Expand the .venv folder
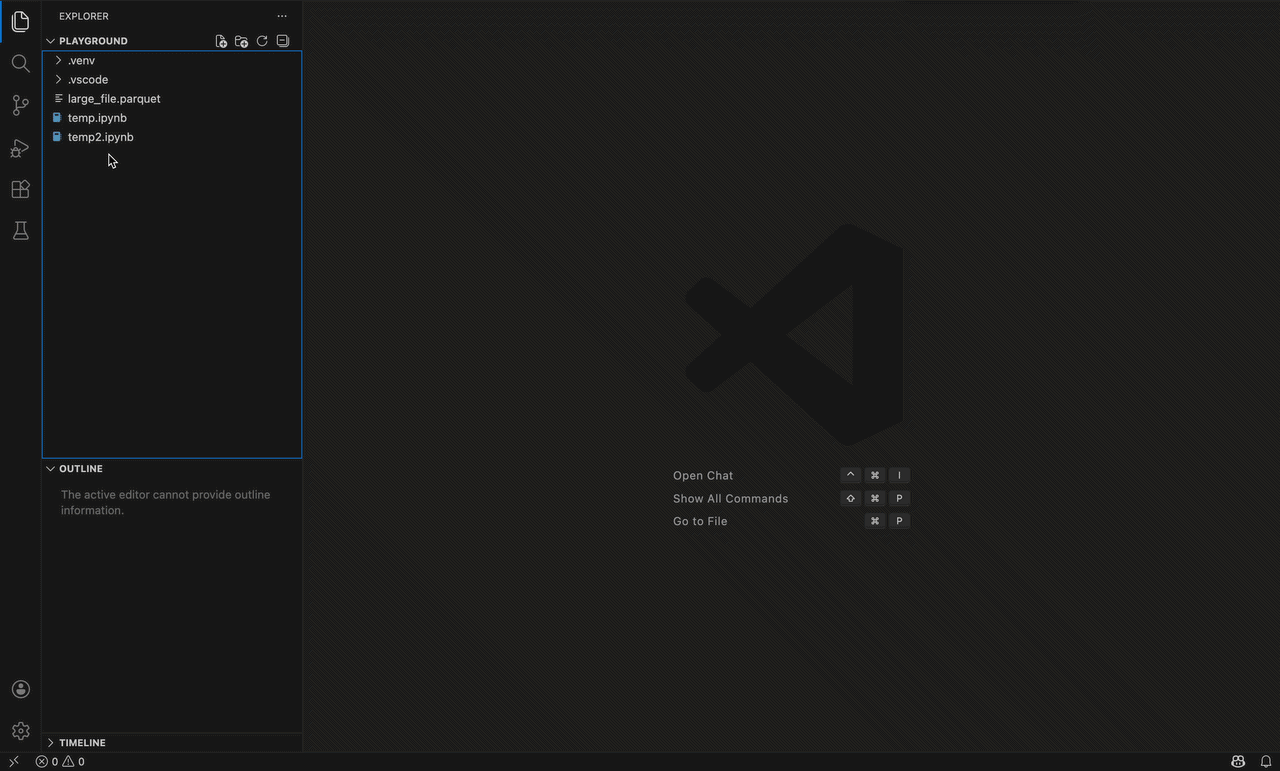The width and height of the screenshot is (1280, 771). coord(81,60)
